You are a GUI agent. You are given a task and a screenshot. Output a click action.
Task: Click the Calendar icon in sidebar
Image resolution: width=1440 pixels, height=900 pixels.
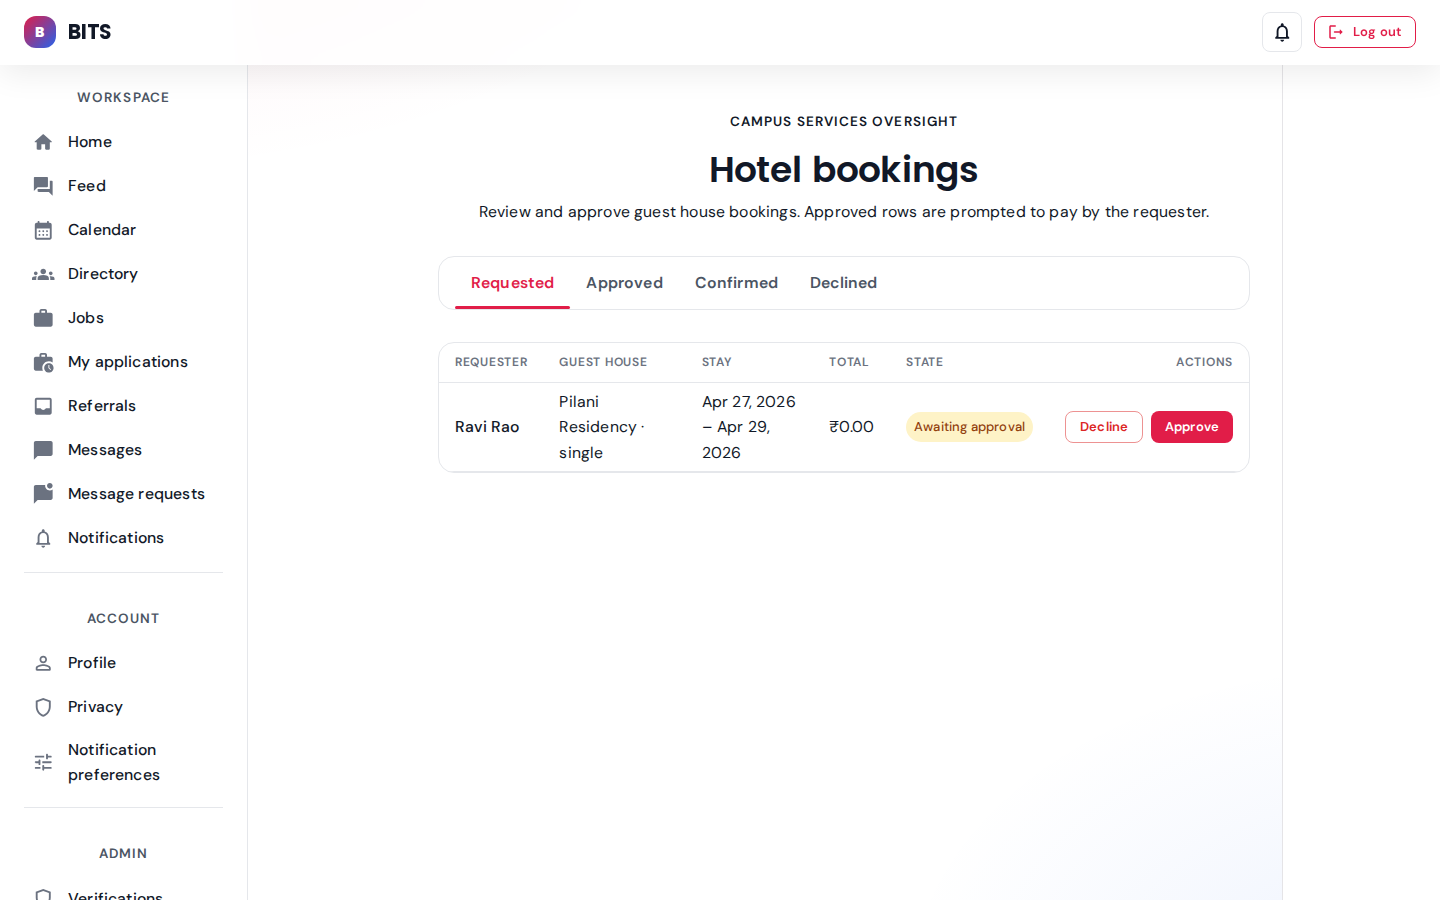click(43, 230)
